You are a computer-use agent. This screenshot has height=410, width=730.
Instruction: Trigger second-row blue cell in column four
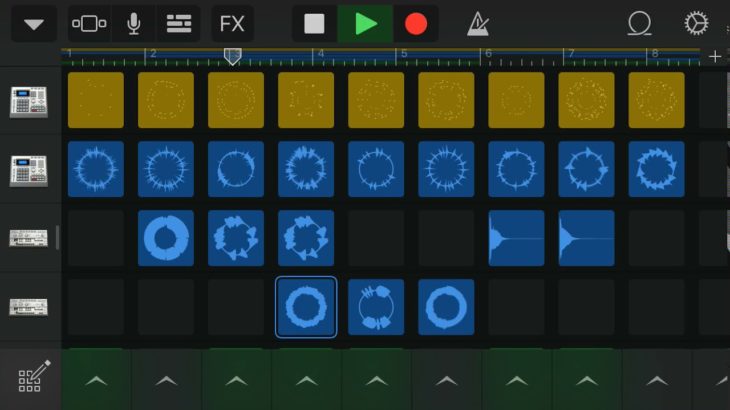point(306,169)
